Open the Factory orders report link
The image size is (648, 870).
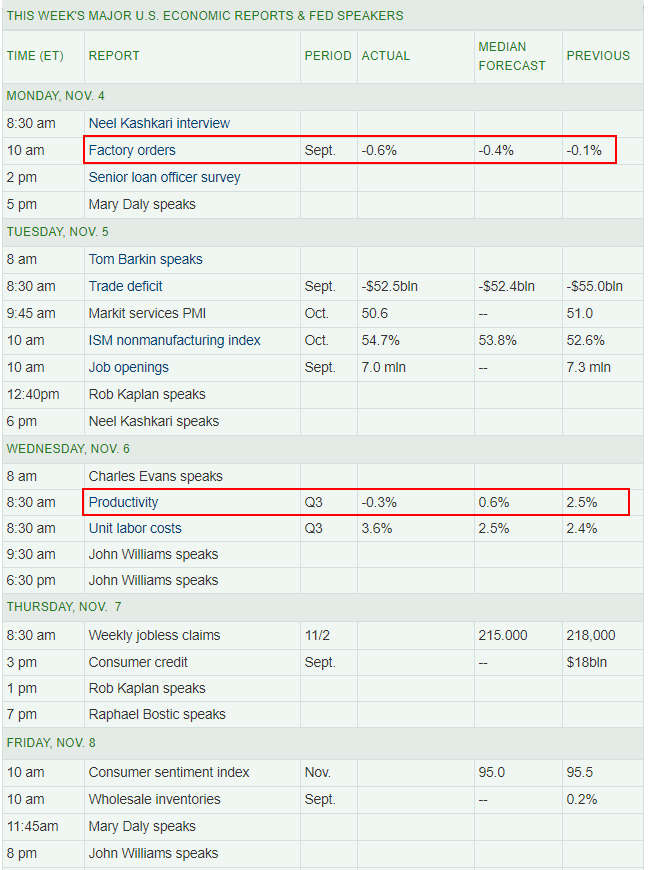pyautogui.click(x=132, y=150)
